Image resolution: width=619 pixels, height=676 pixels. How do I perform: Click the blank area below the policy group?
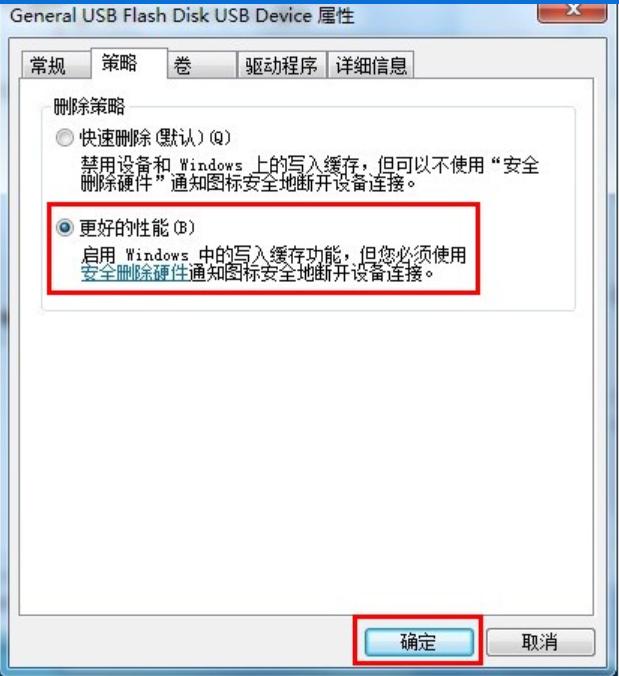click(x=306, y=461)
